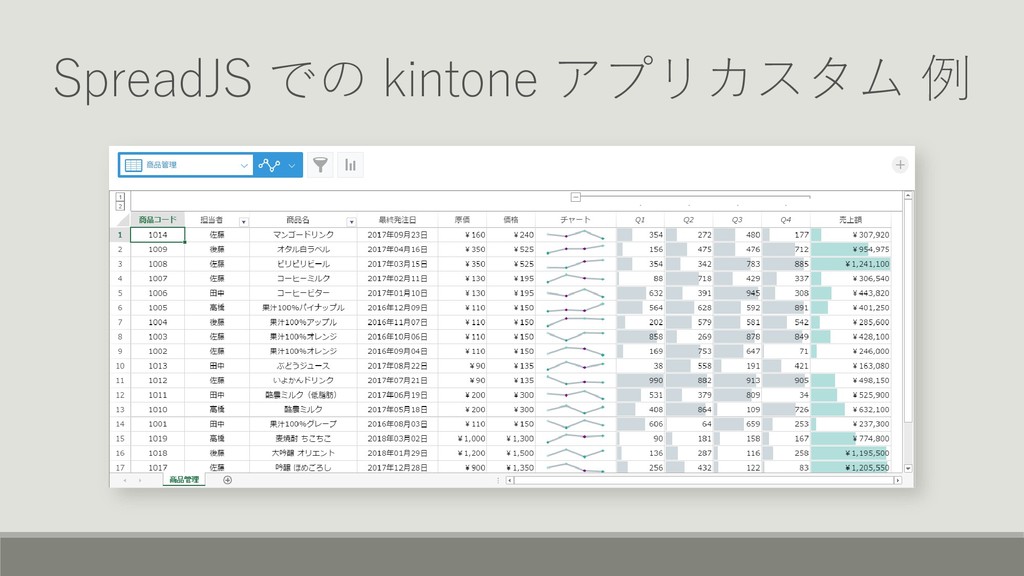The image size is (1024, 576).
Task: Select the ビリビリビール product name cell
Action: tap(303, 264)
